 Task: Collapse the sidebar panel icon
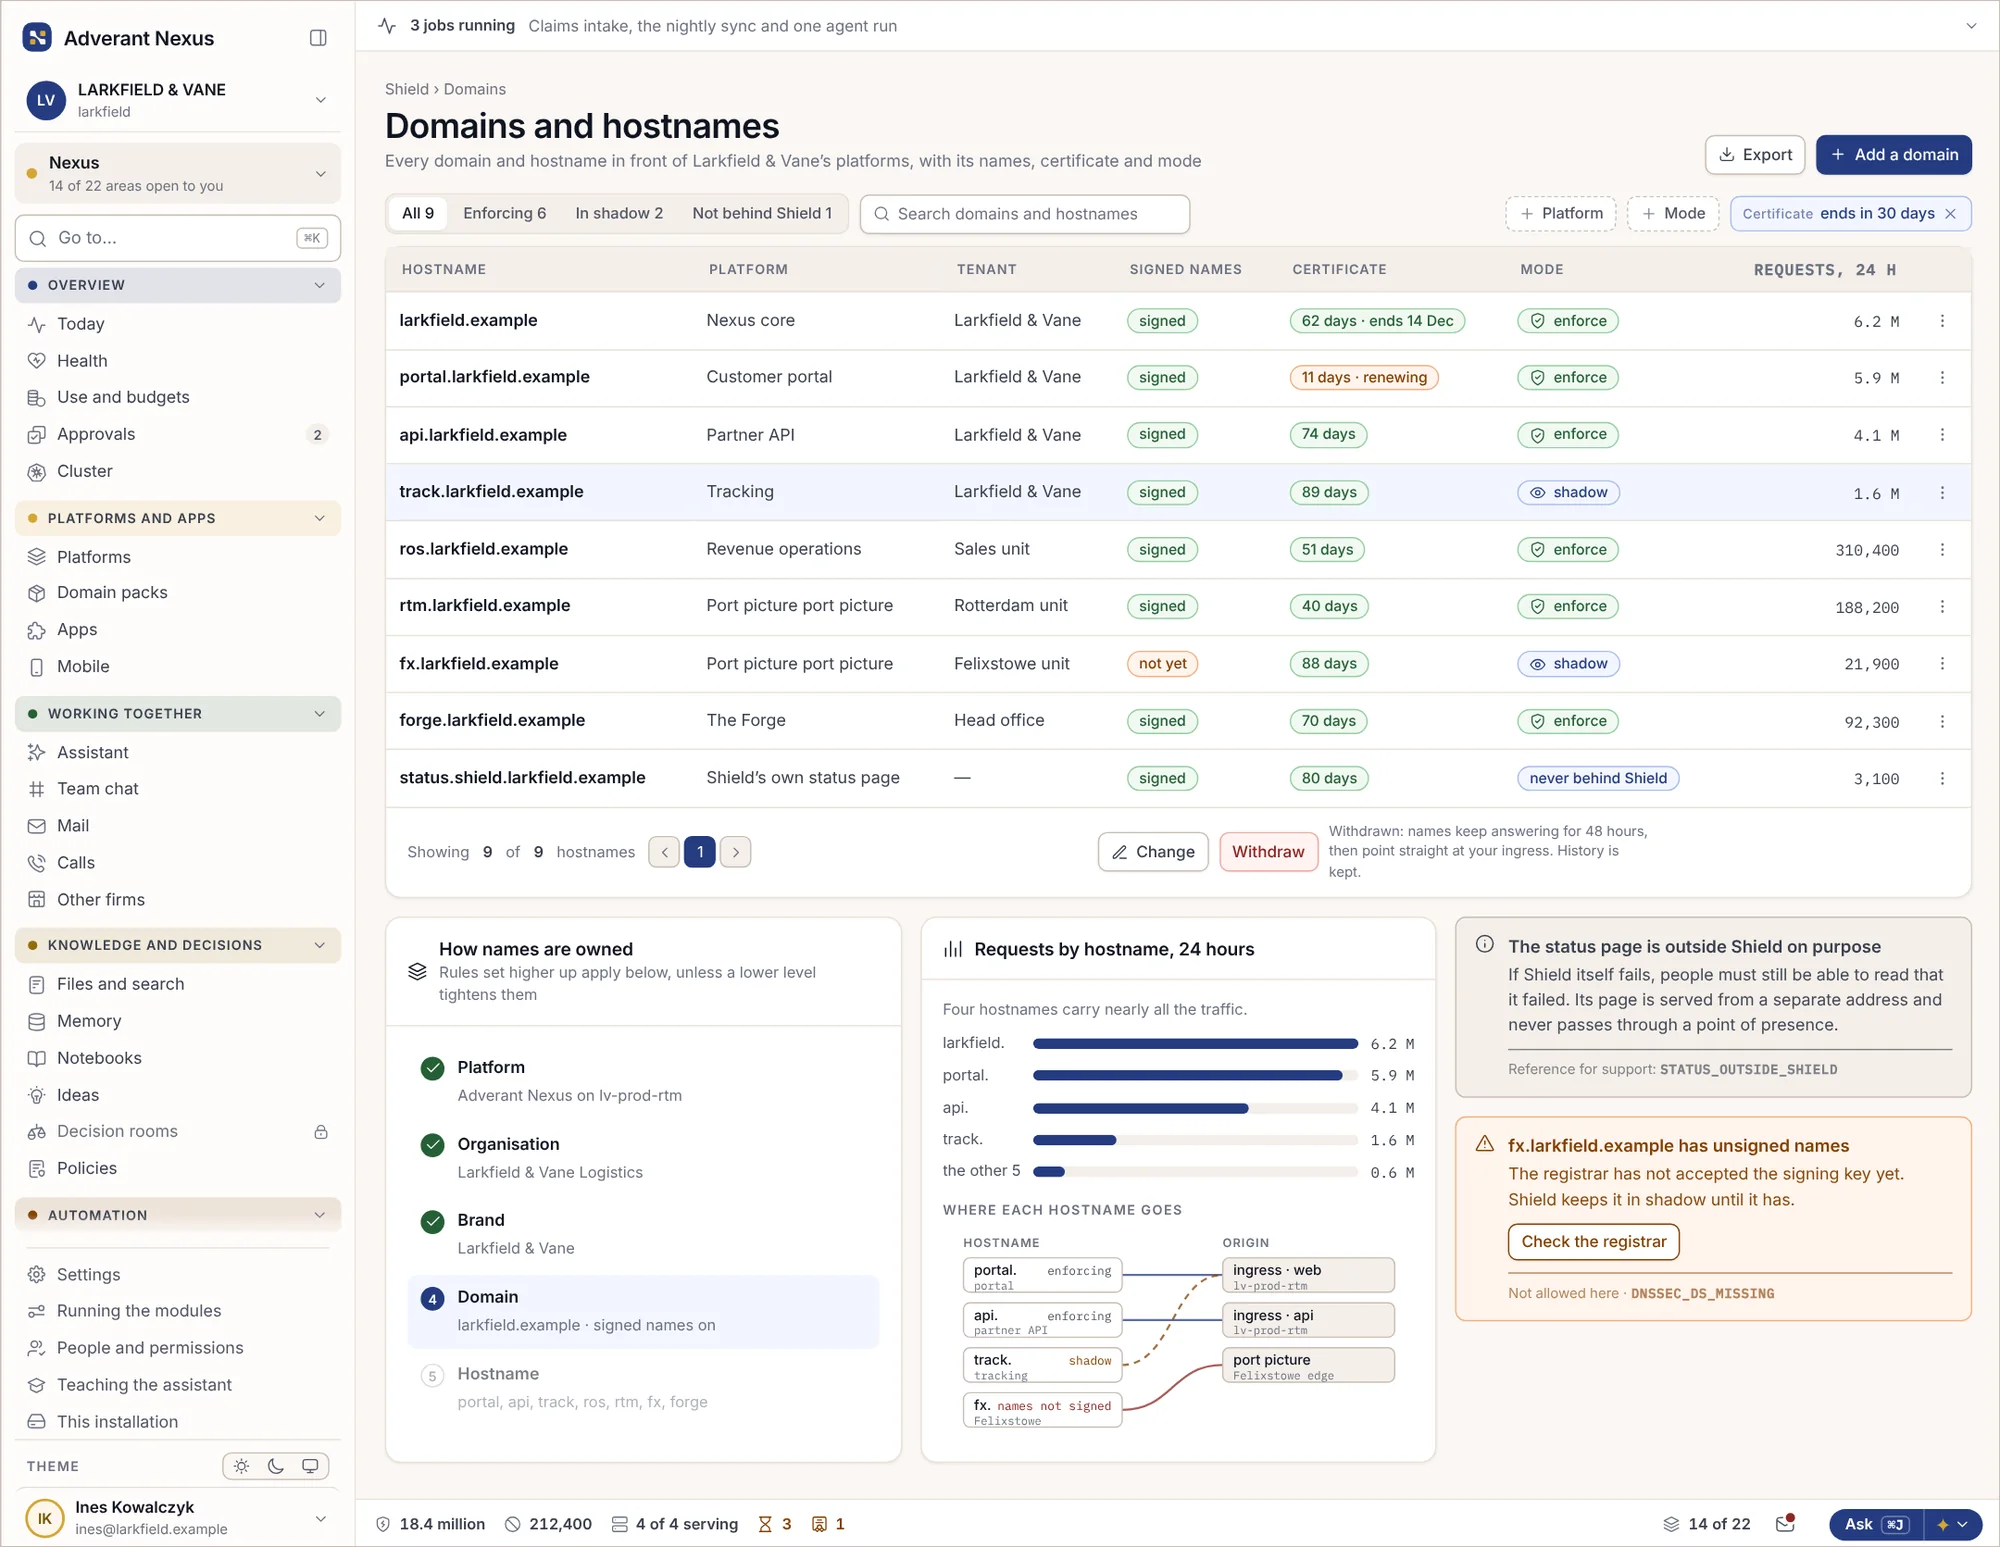318,38
